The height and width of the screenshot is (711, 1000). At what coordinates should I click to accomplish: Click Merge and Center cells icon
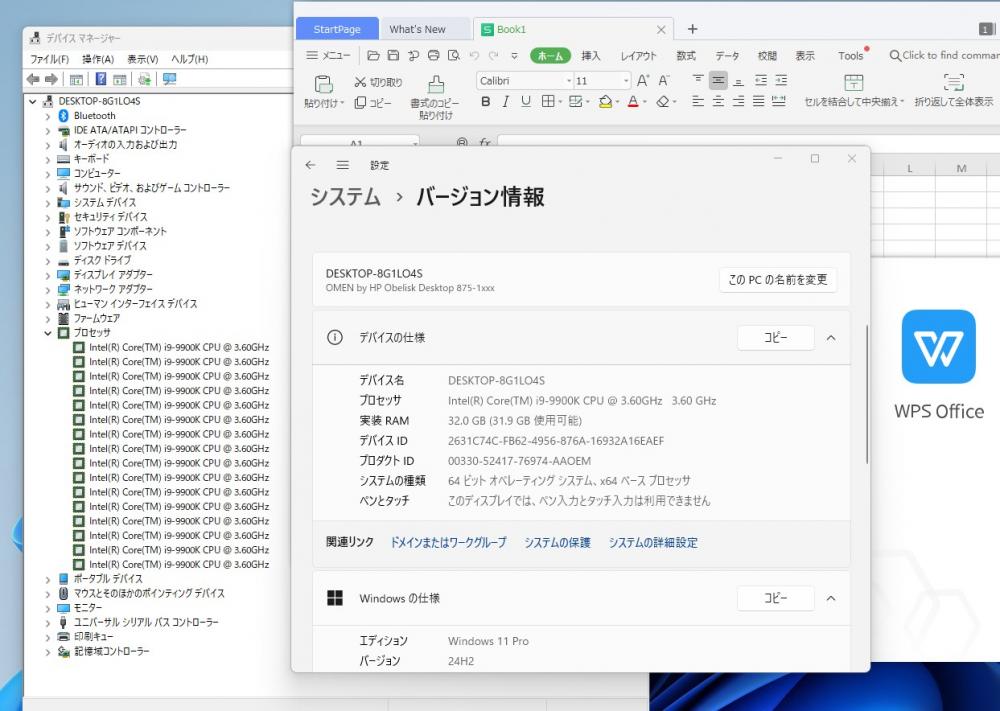click(x=853, y=82)
